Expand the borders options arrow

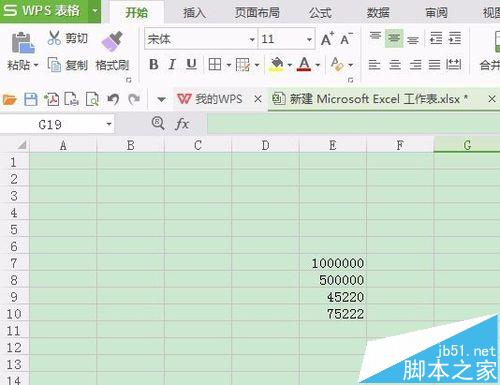tap(229, 65)
